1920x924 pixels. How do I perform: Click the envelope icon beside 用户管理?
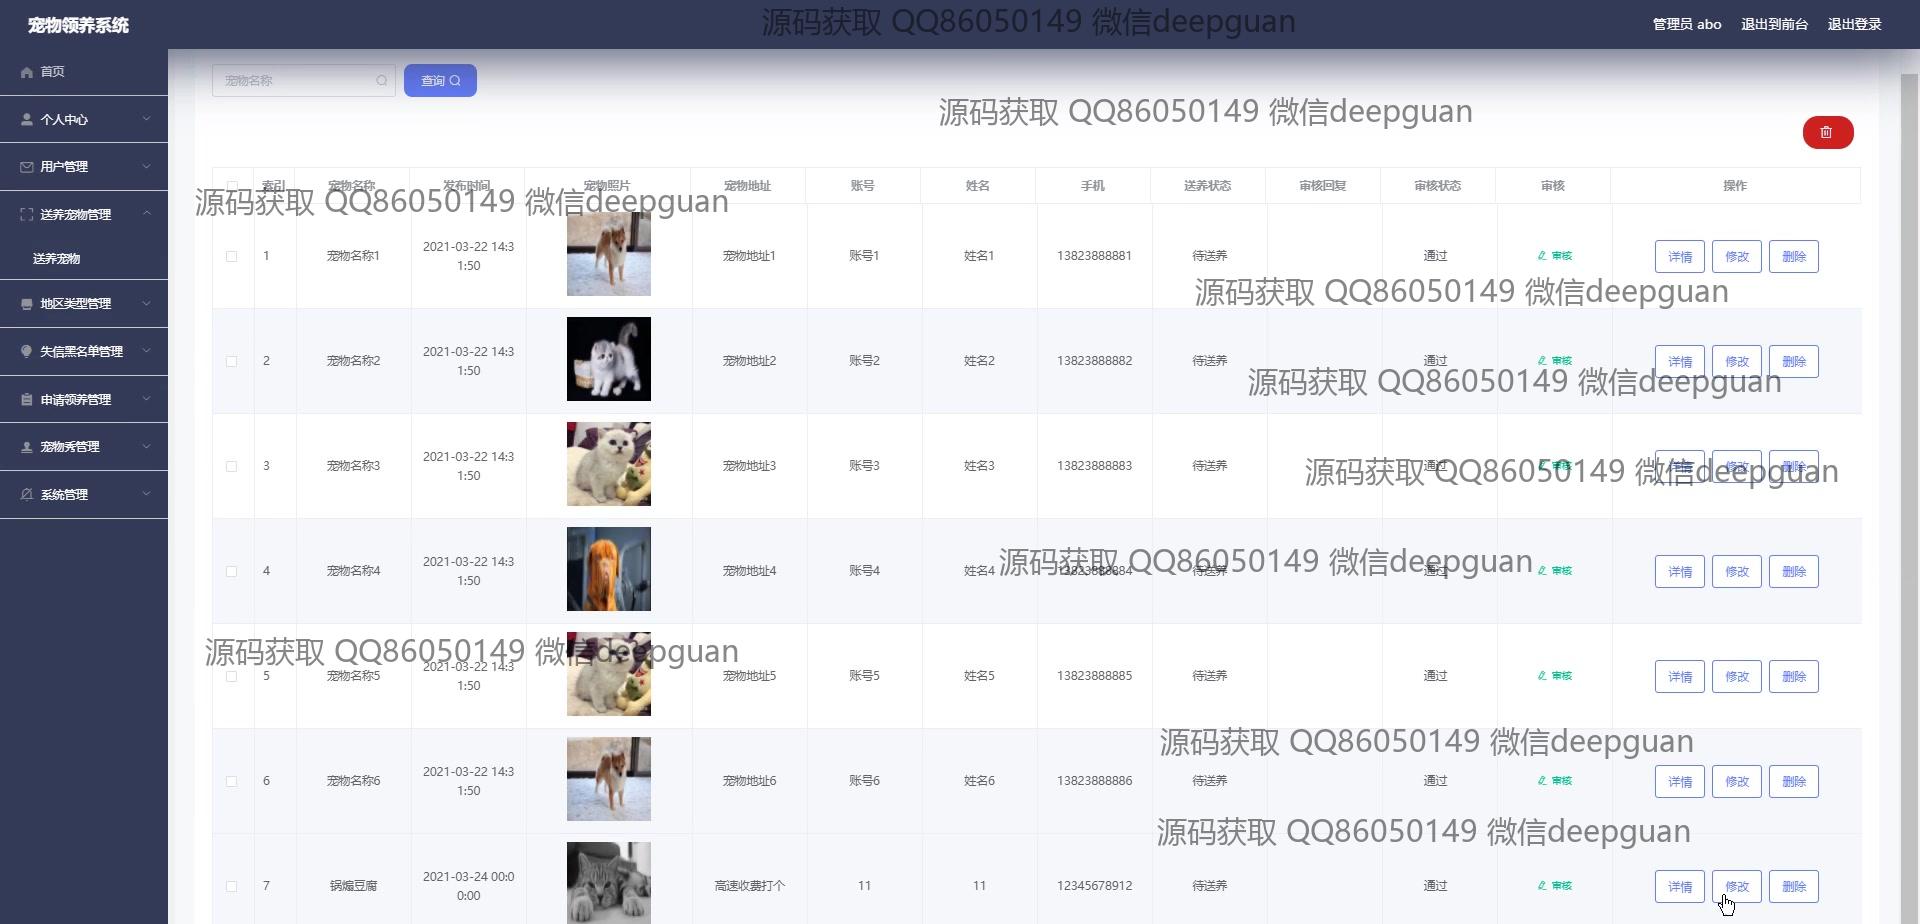pos(27,167)
